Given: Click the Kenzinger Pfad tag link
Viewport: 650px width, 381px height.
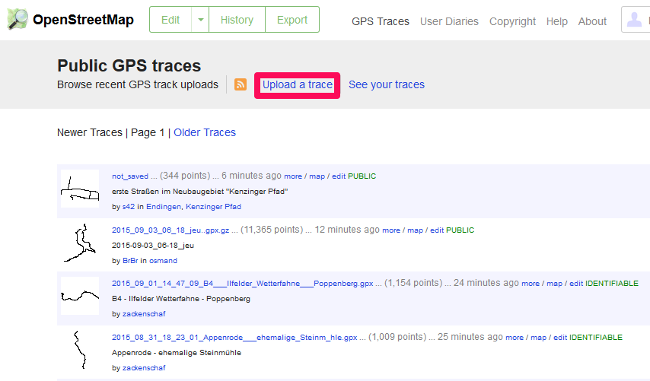Looking at the screenshot, I should 213,206.
